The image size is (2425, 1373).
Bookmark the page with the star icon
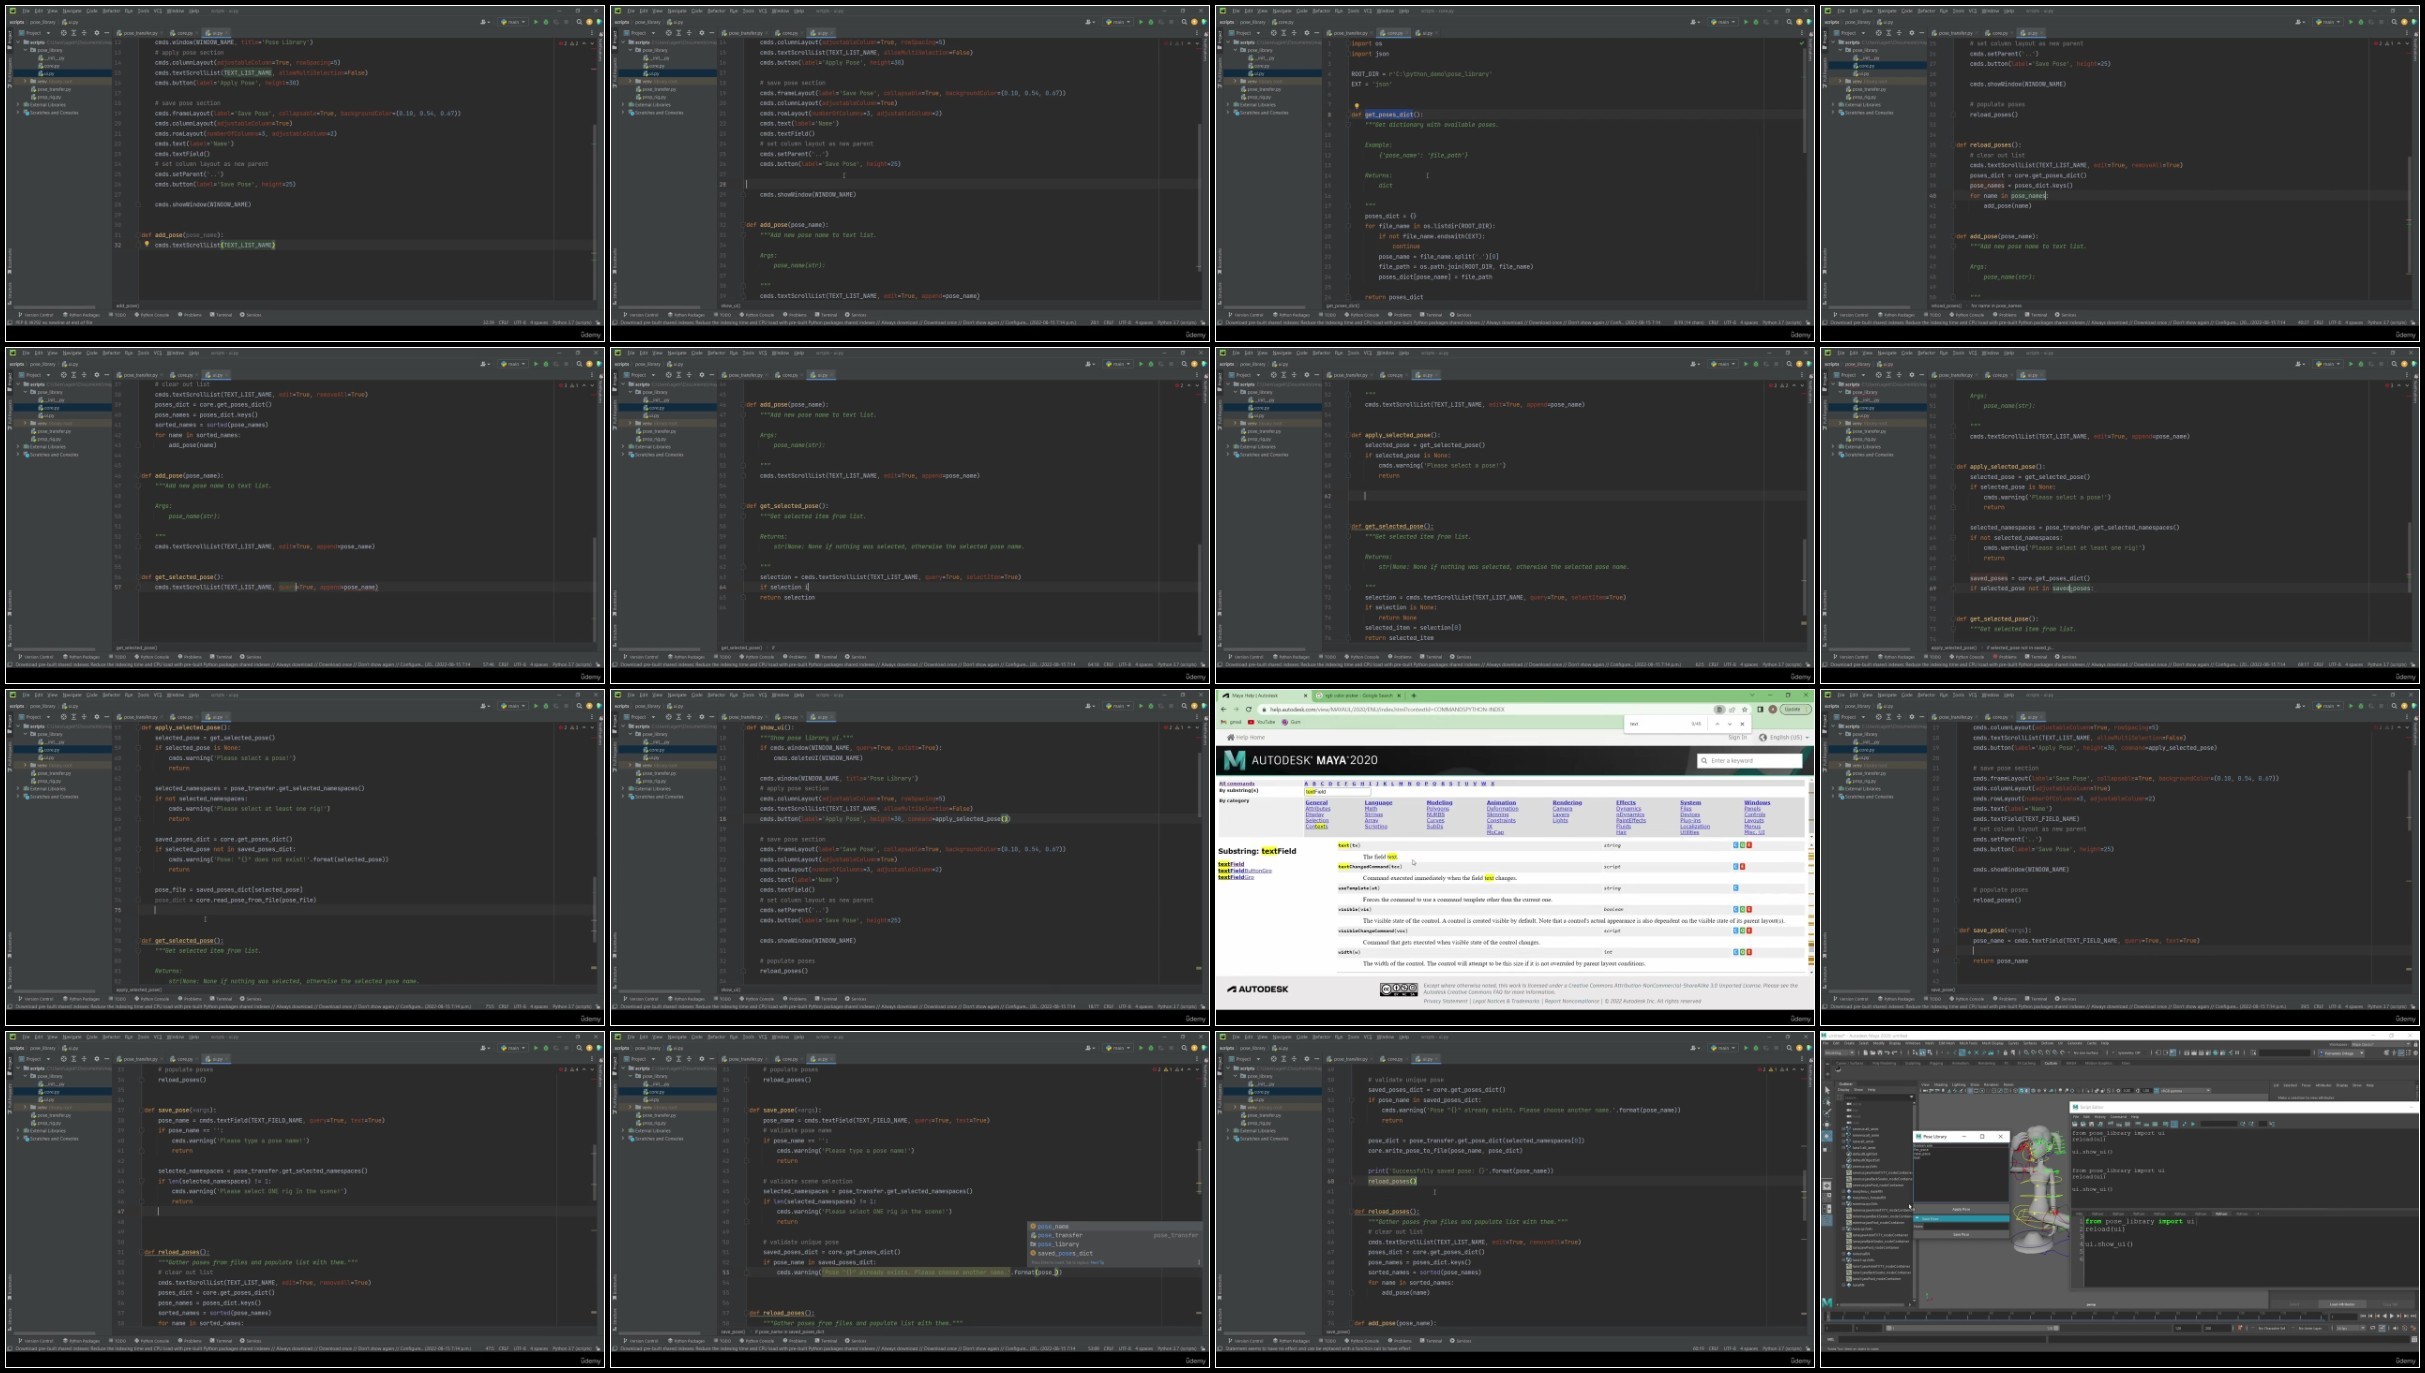click(x=1745, y=709)
